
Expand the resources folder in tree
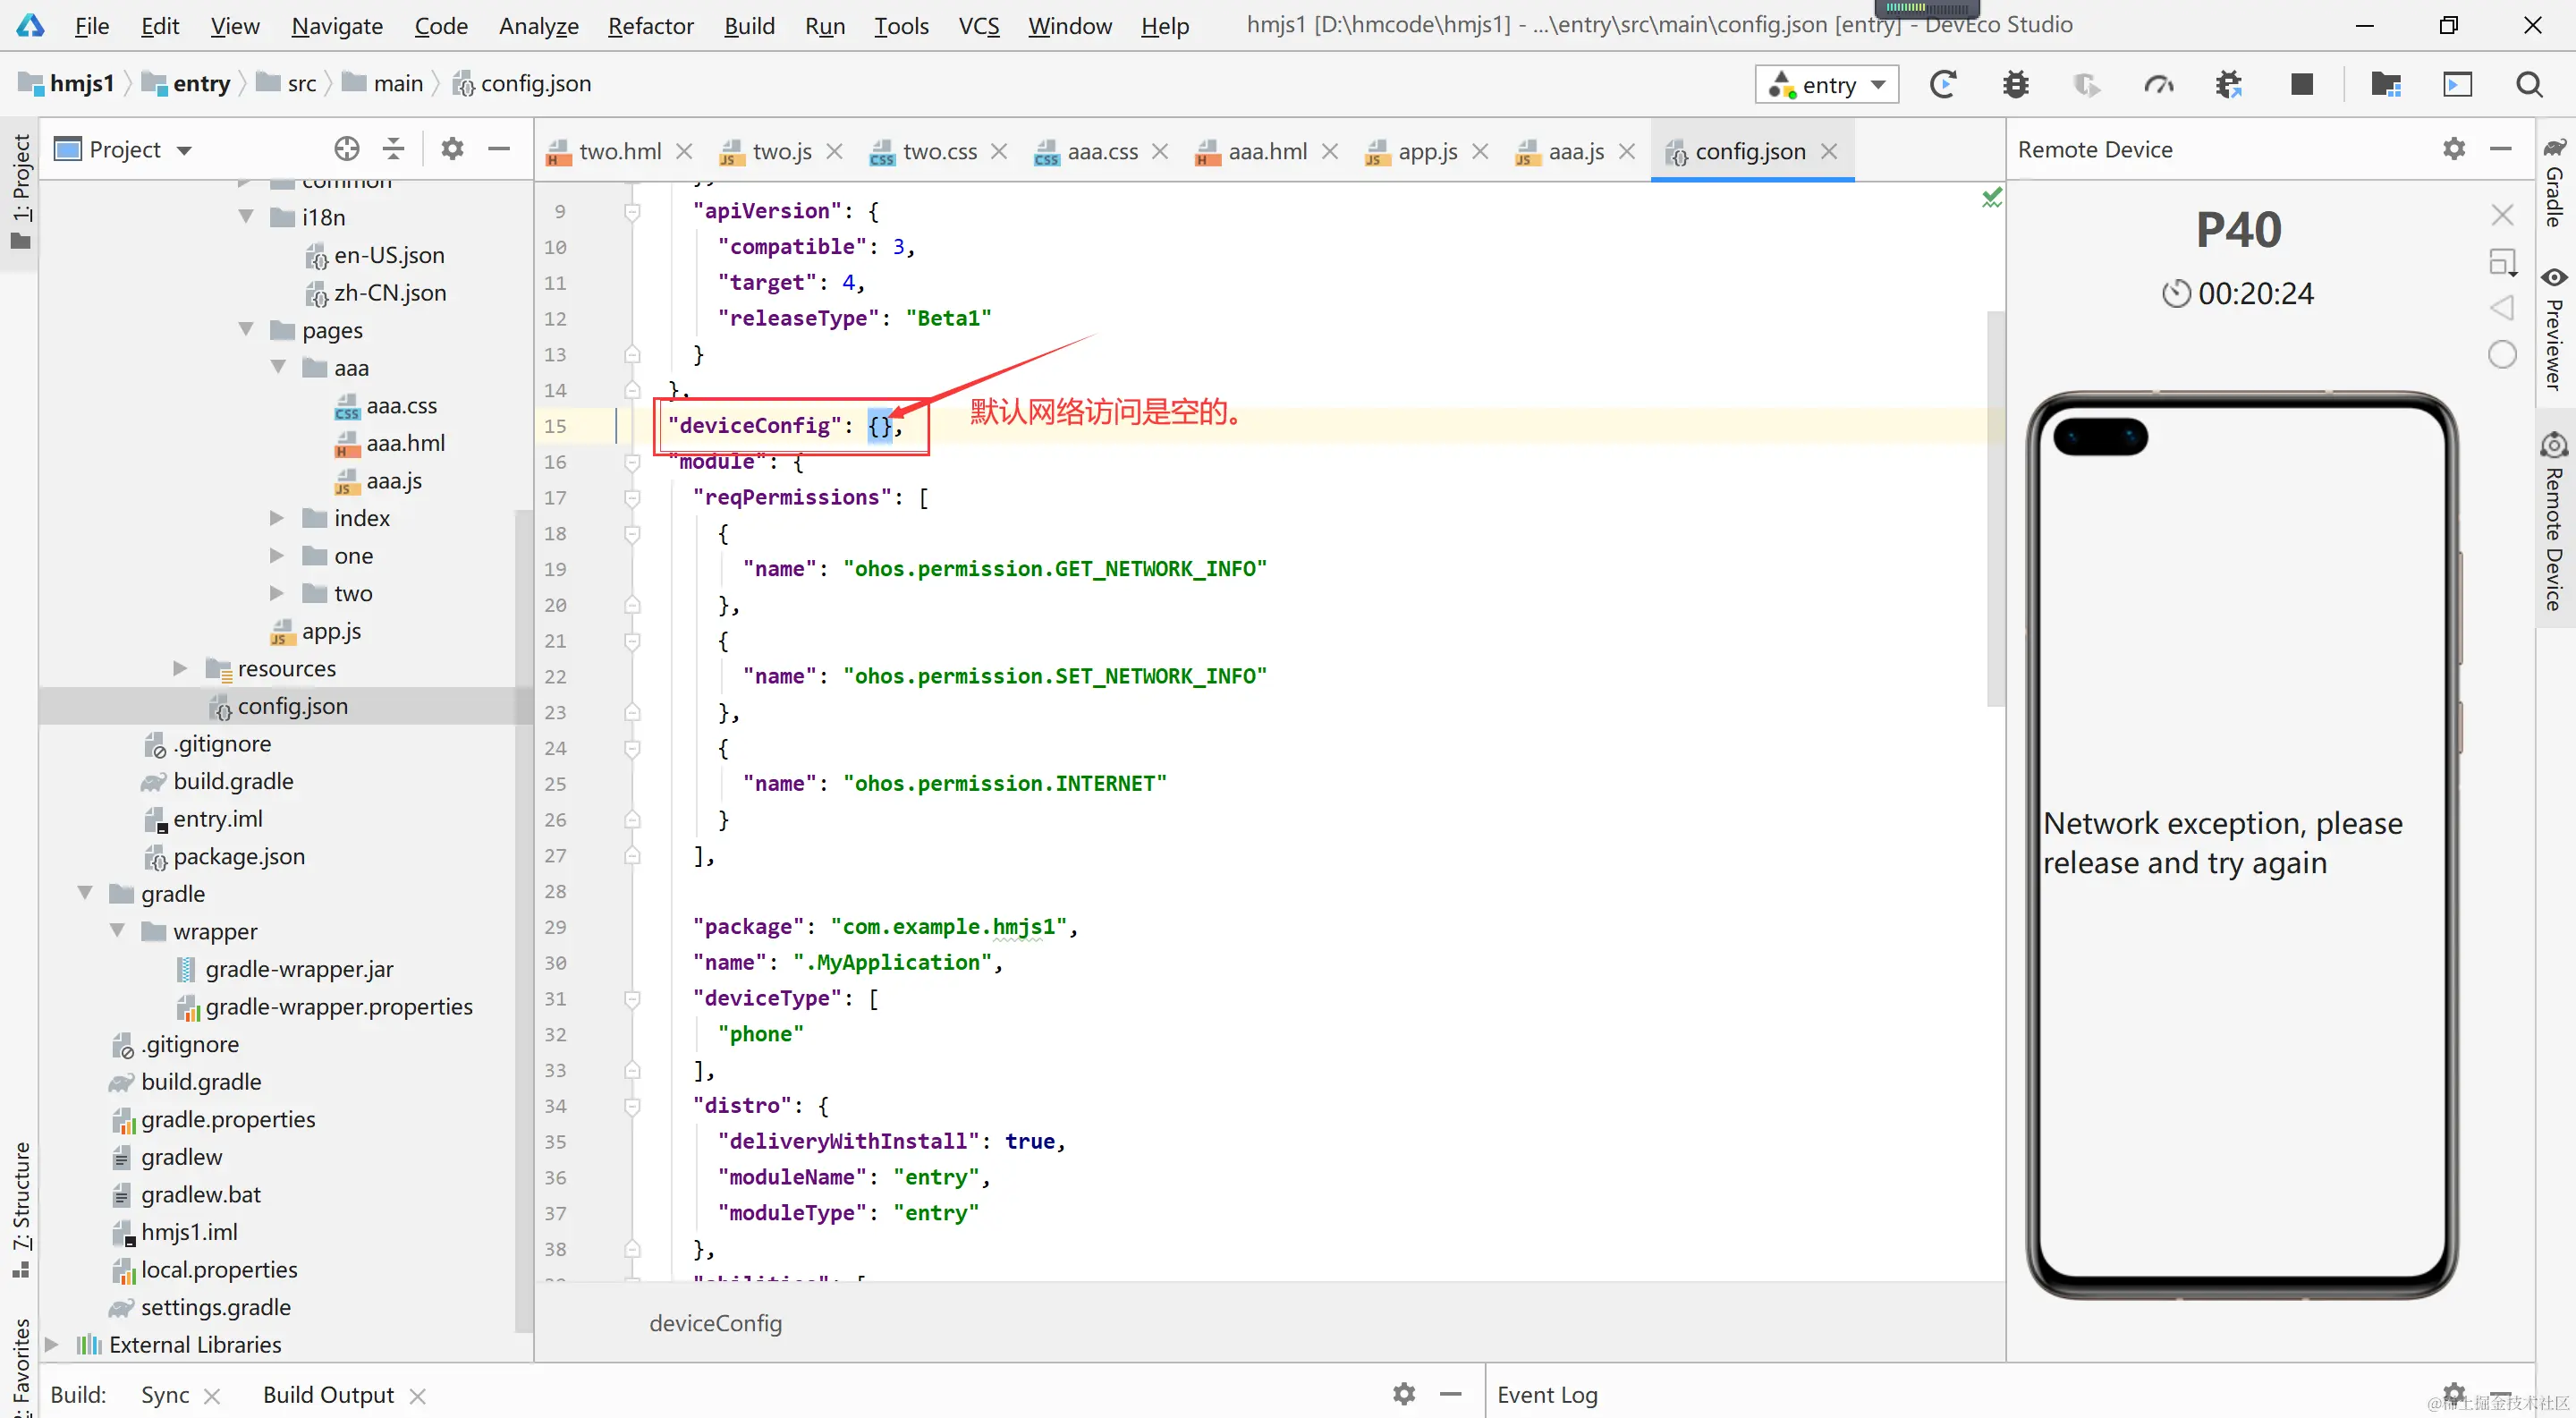(180, 668)
